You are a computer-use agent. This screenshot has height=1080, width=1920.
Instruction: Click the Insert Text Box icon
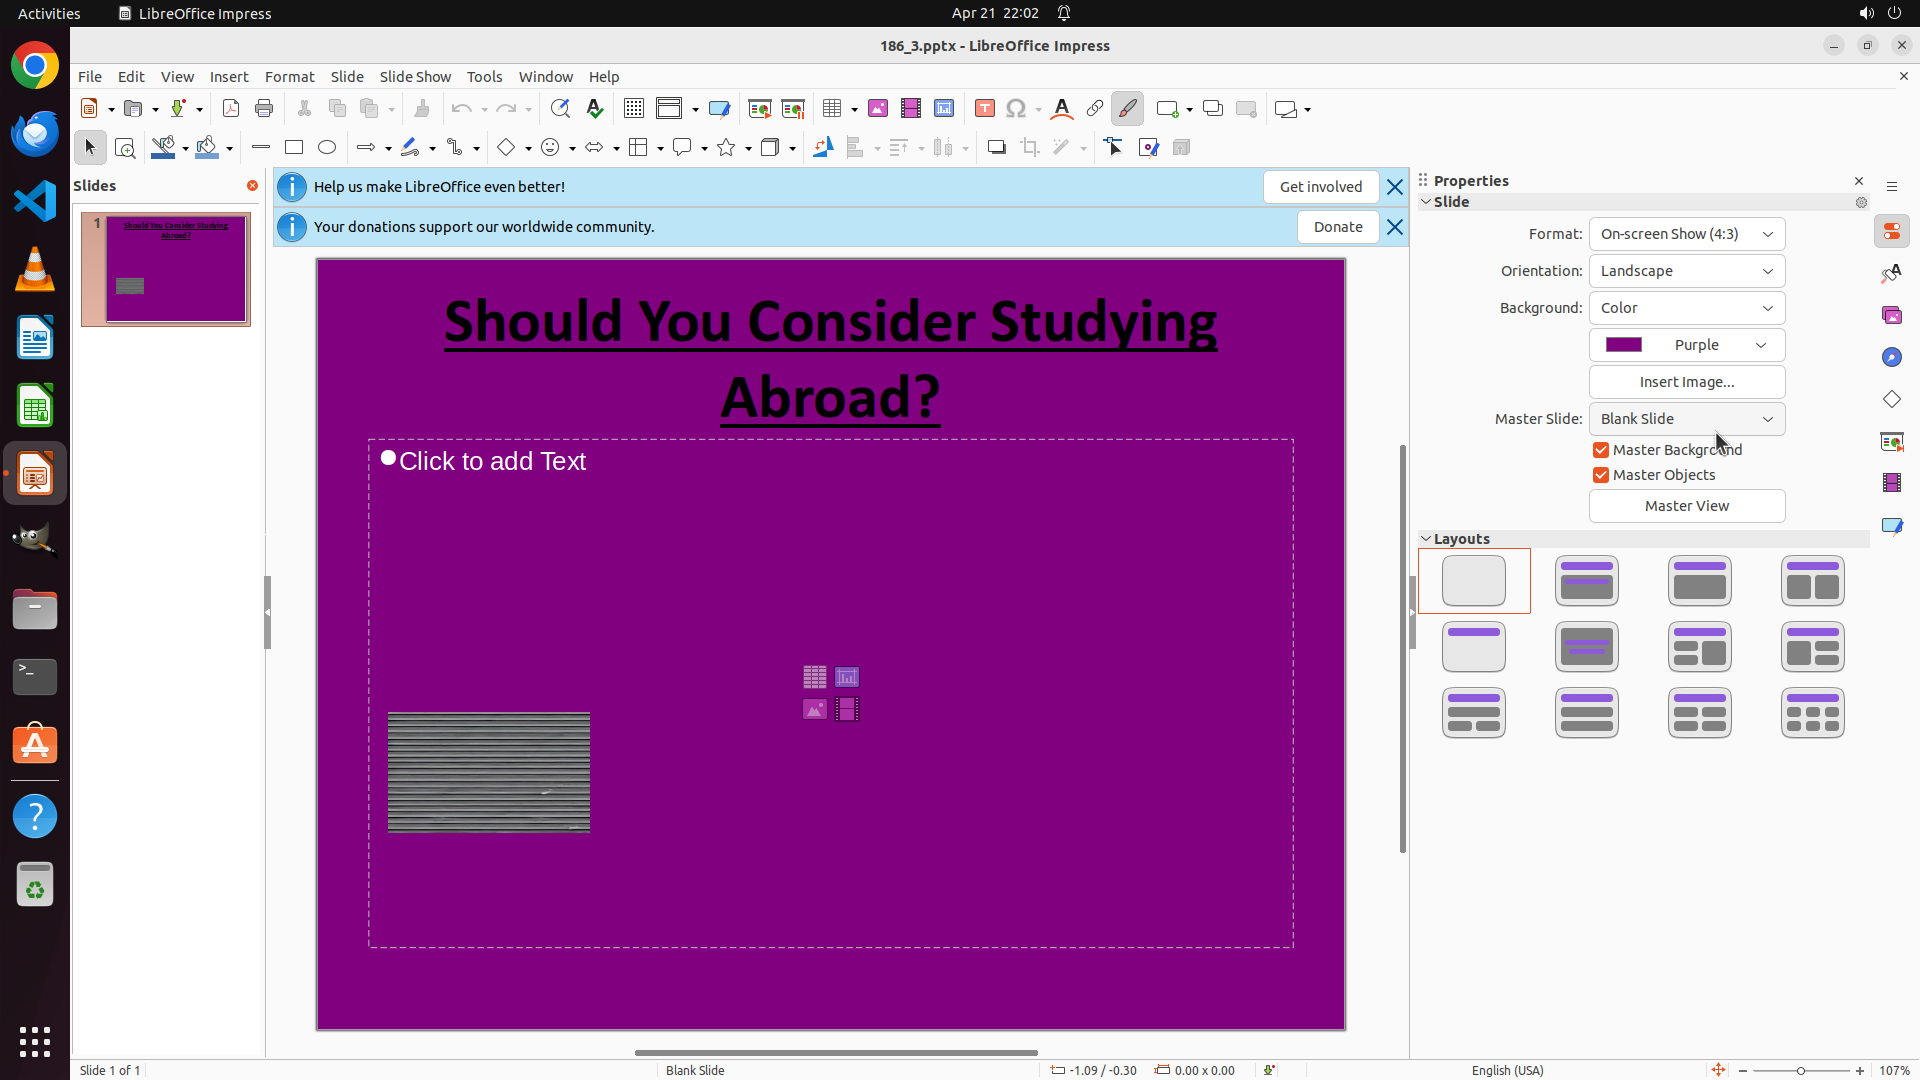pyautogui.click(x=984, y=109)
